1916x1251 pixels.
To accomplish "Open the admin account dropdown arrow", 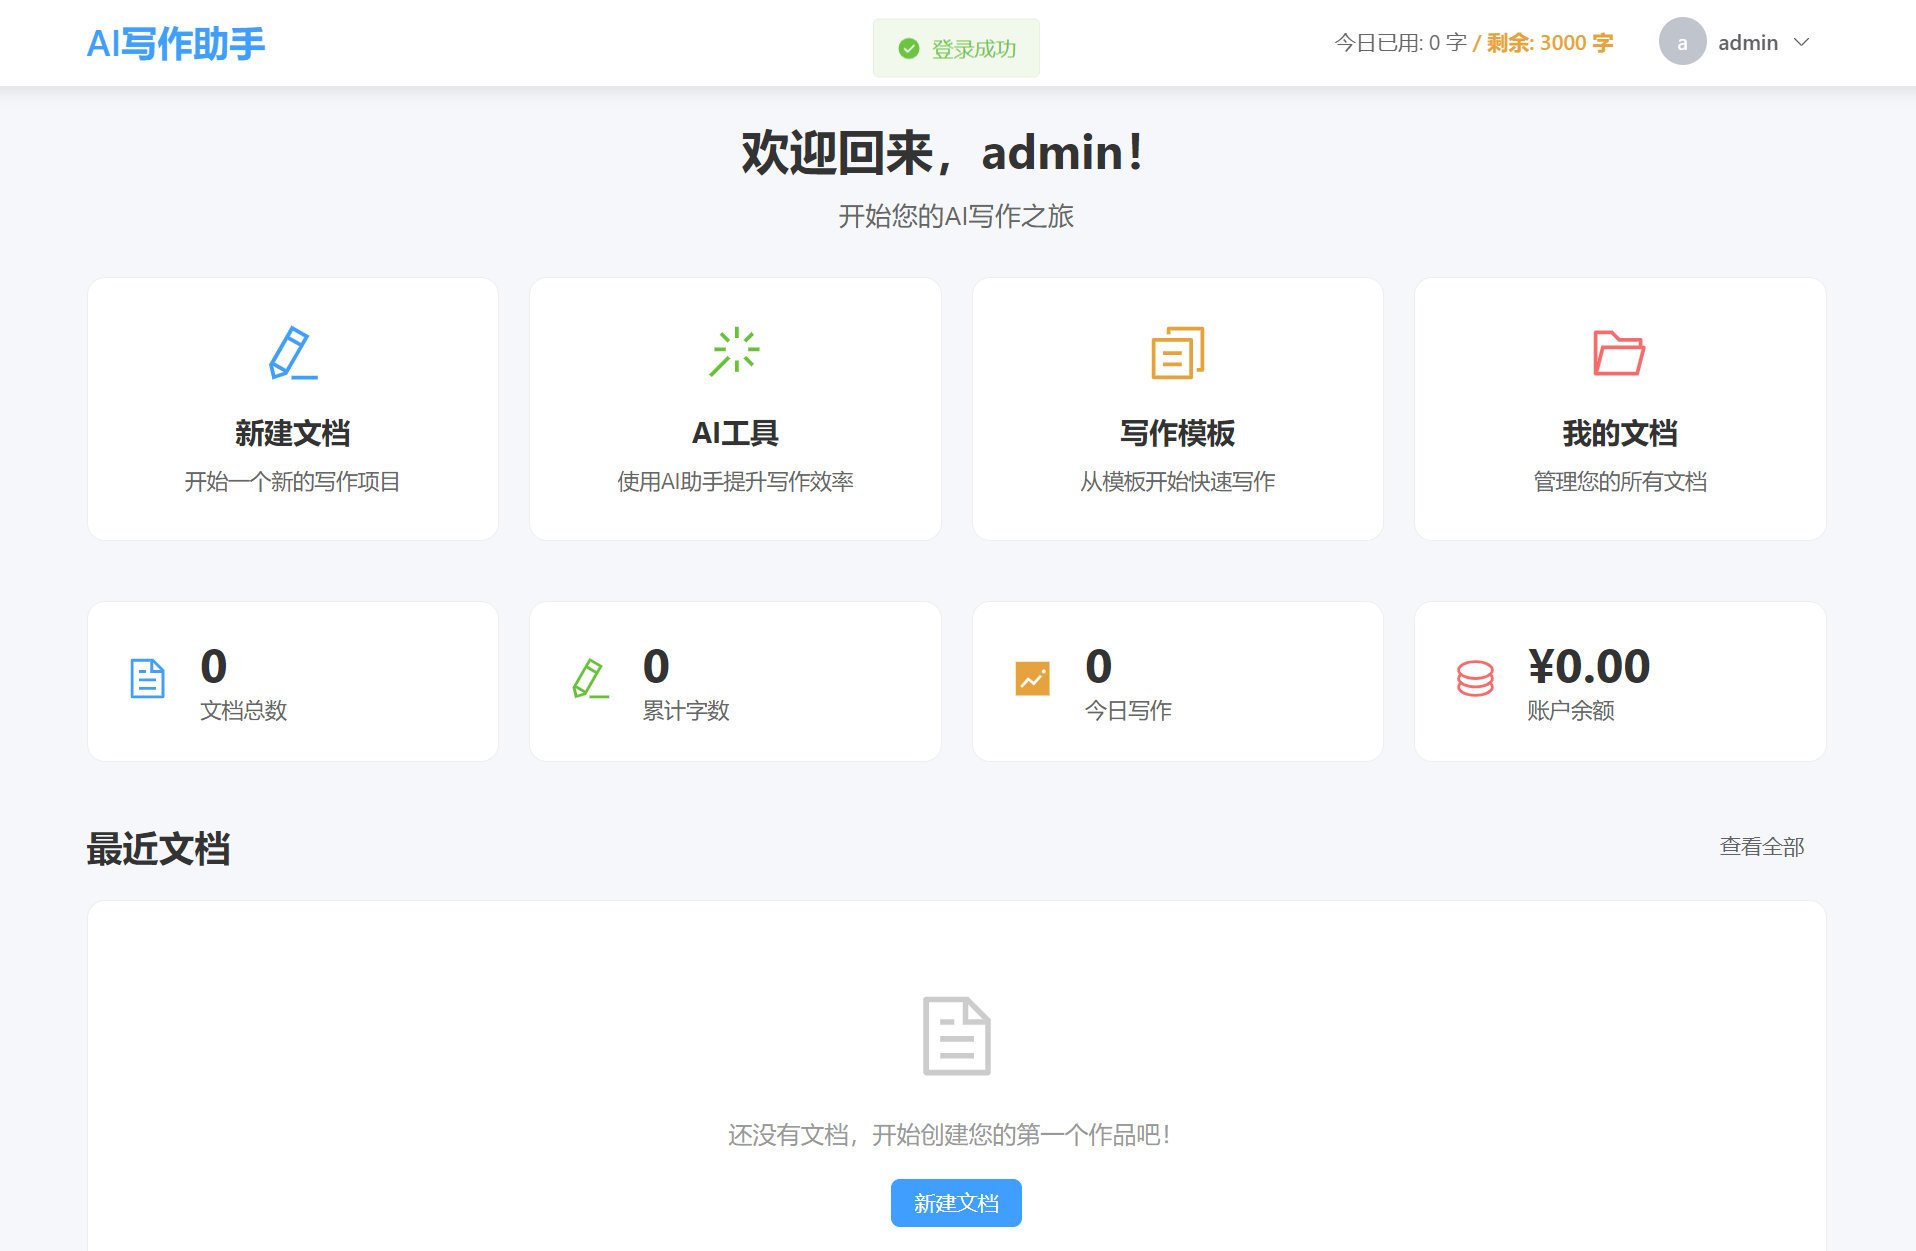I will pyautogui.click(x=1802, y=42).
